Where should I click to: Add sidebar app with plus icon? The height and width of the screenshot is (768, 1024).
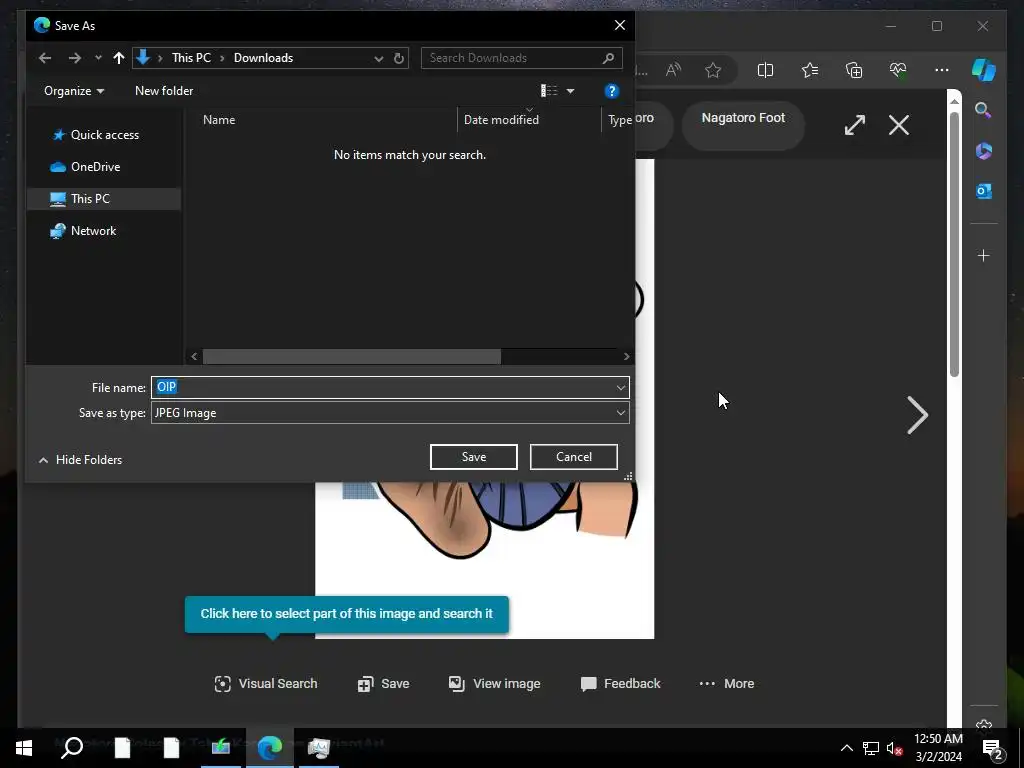(984, 255)
